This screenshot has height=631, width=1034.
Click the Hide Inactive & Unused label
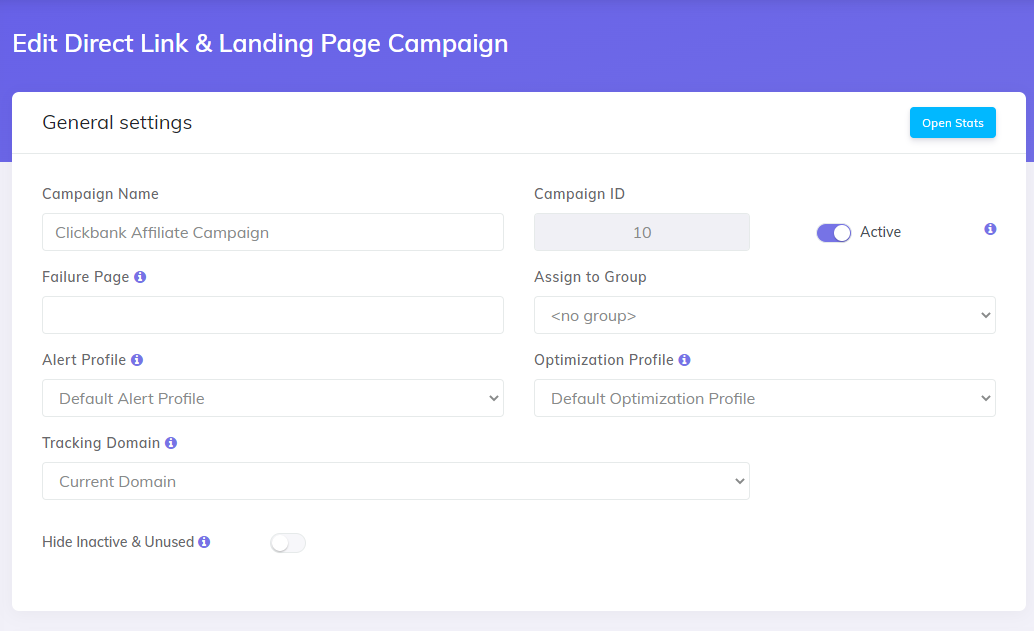118,542
